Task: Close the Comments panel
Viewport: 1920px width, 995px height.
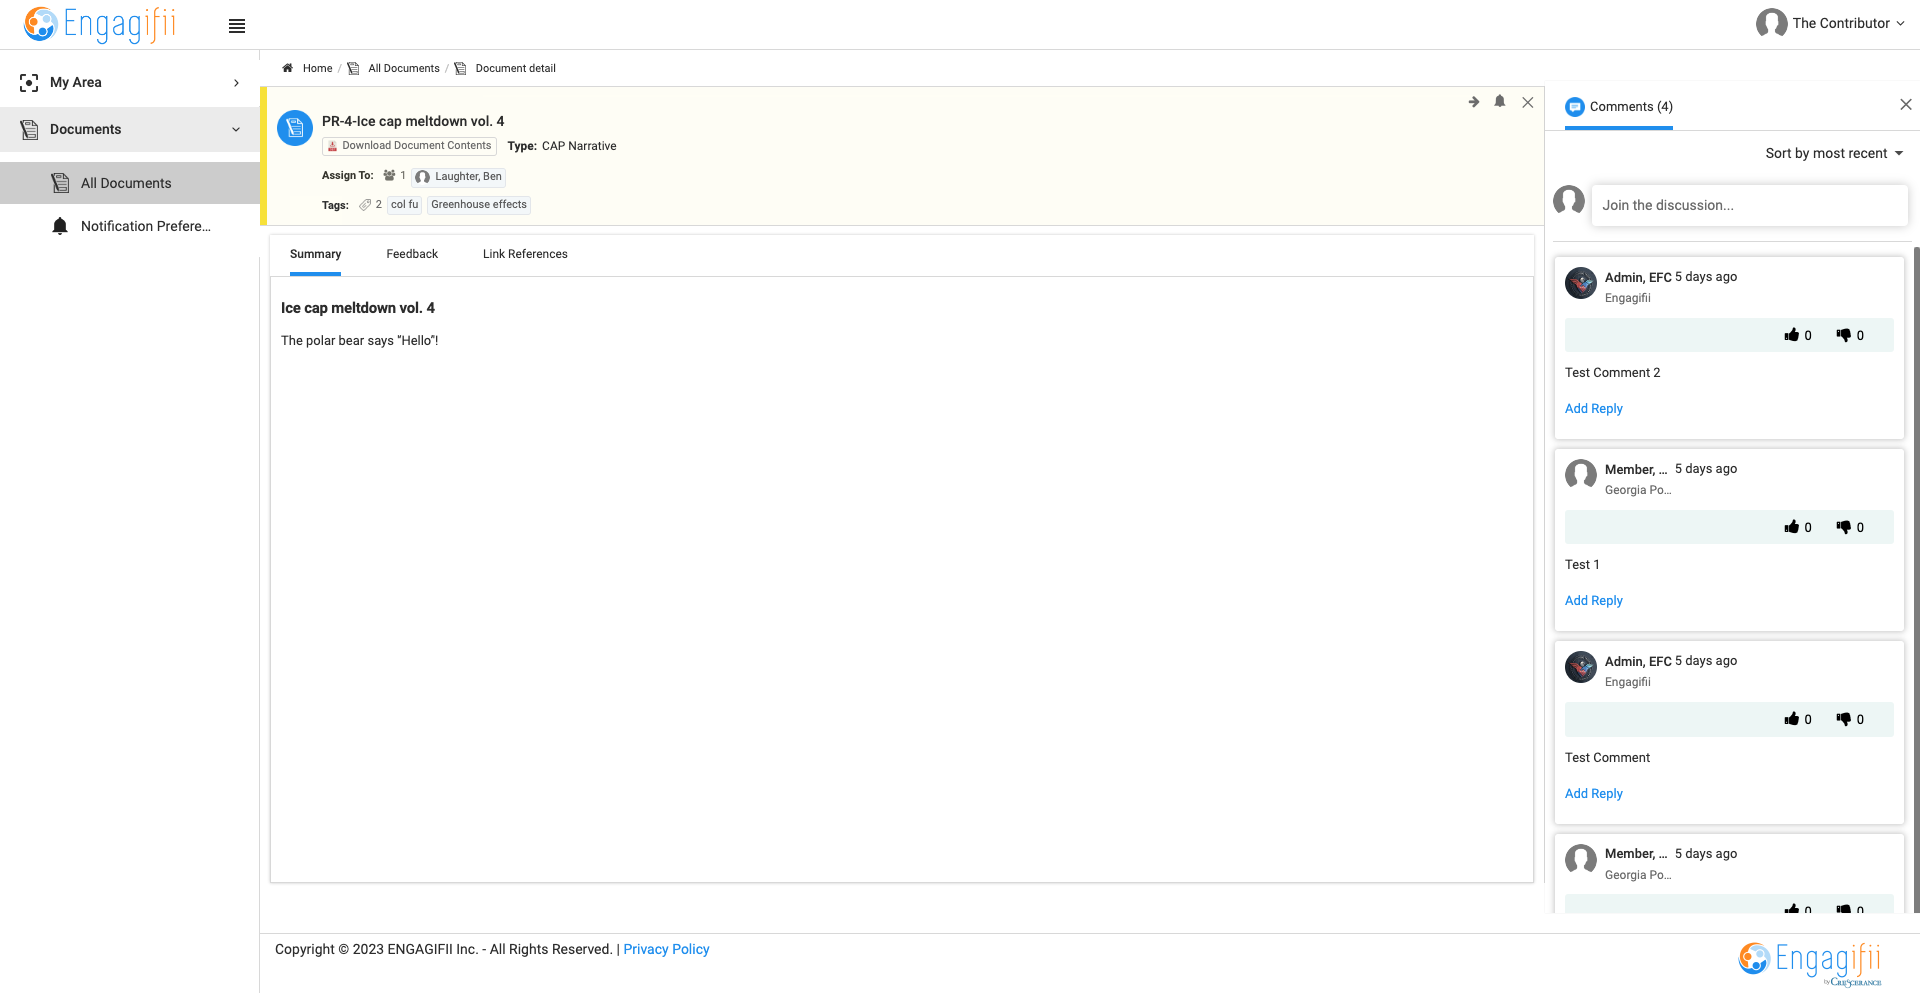Action: coord(1906,104)
